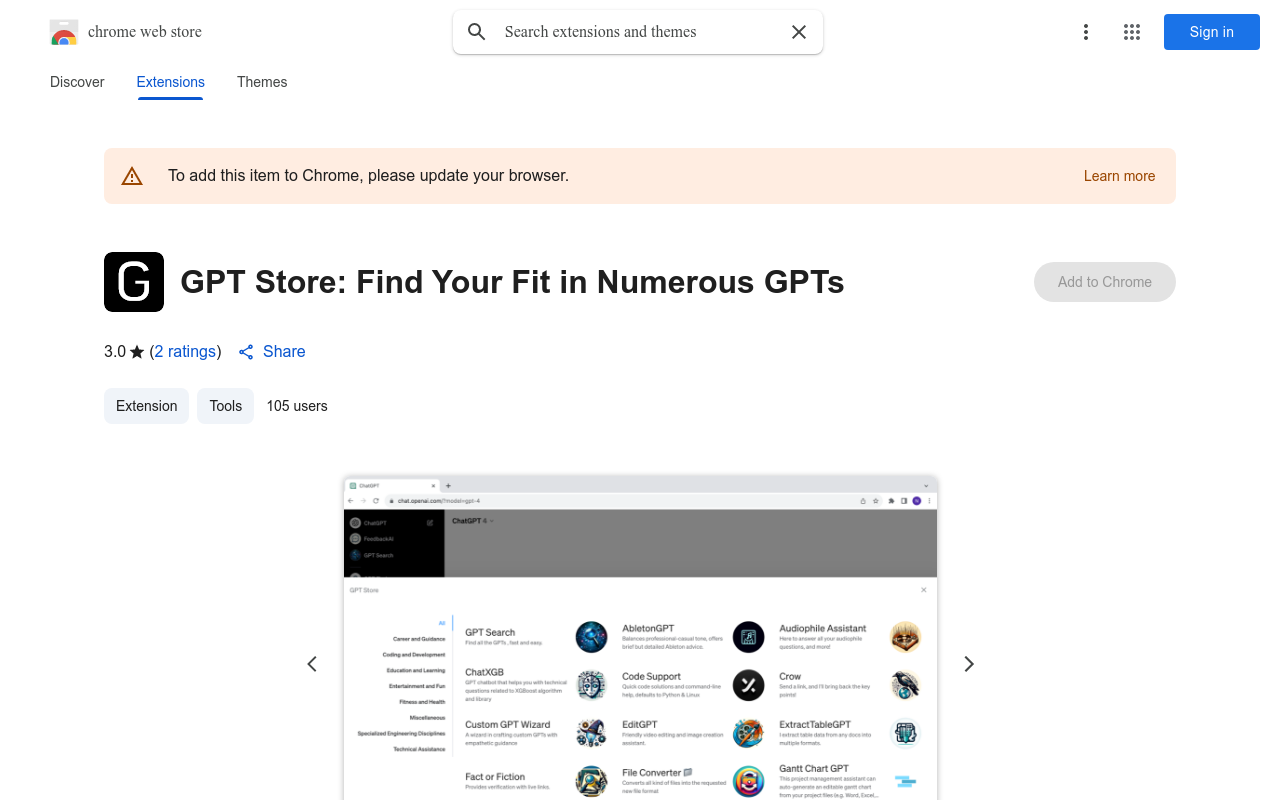The height and width of the screenshot is (800, 1280).
Task: Open the Discover tab
Action: (77, 82)
